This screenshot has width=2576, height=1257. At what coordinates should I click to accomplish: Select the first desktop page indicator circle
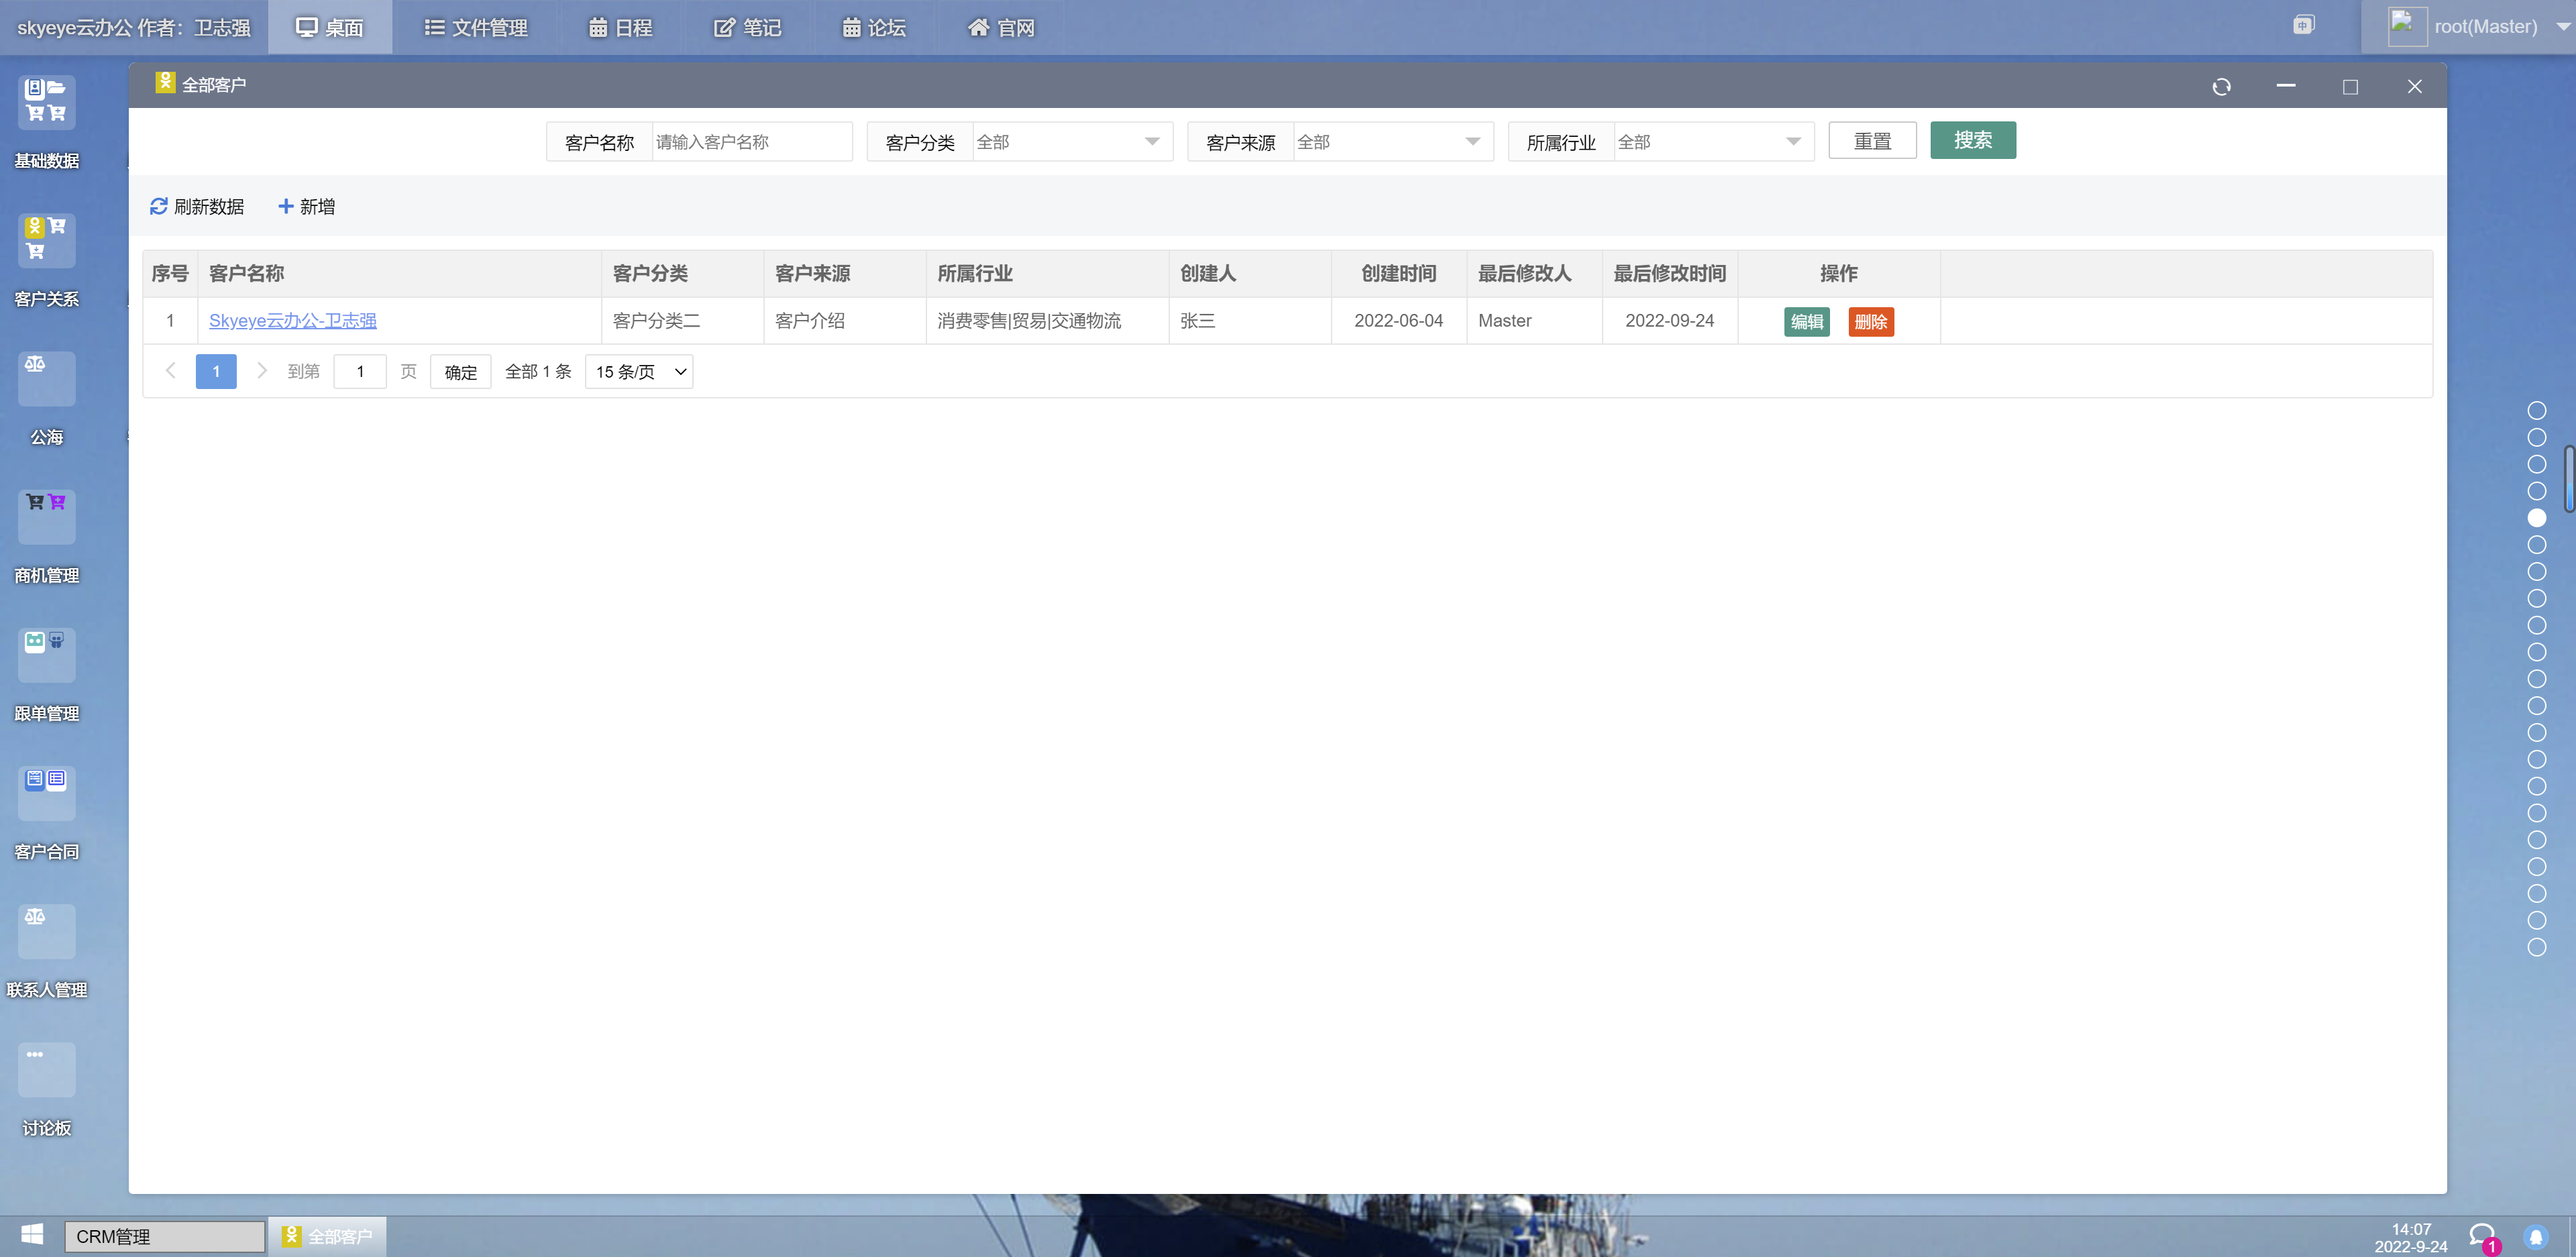[x=2536, y=410]
